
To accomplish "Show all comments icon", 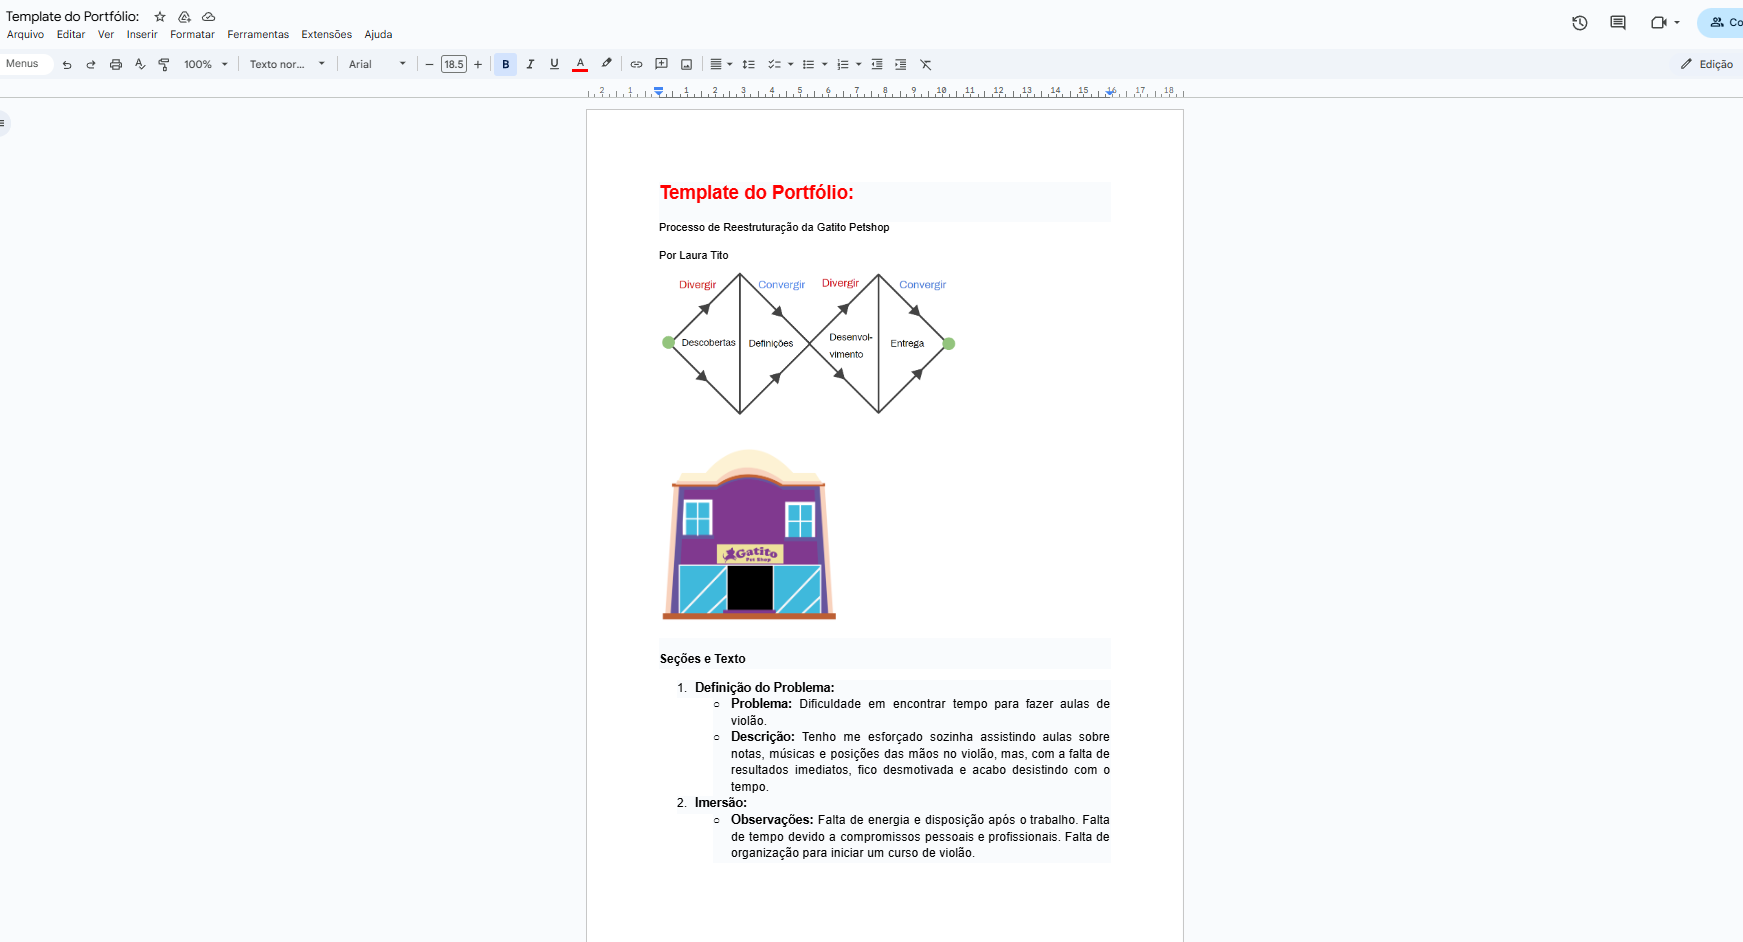I will [1618, 23].
